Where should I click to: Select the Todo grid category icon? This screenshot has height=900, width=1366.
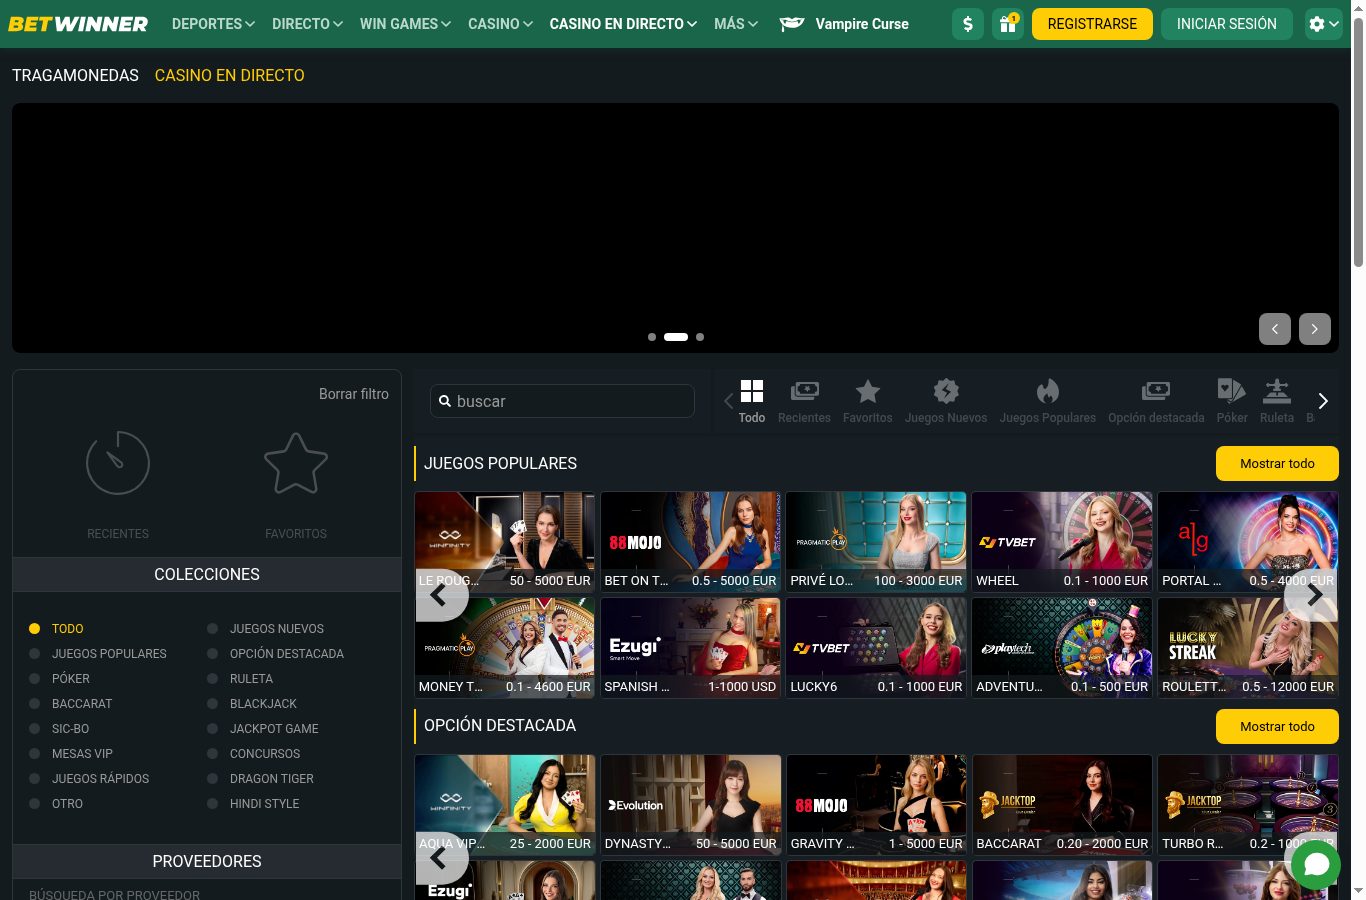tap(752, 401)
